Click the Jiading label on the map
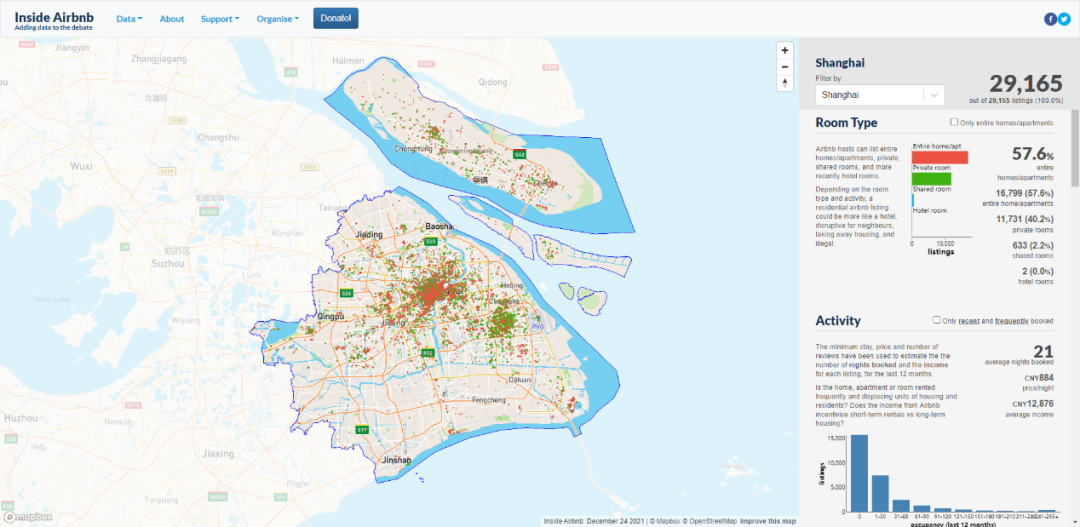The image size is (1080, 527). [x=368, y=235]
